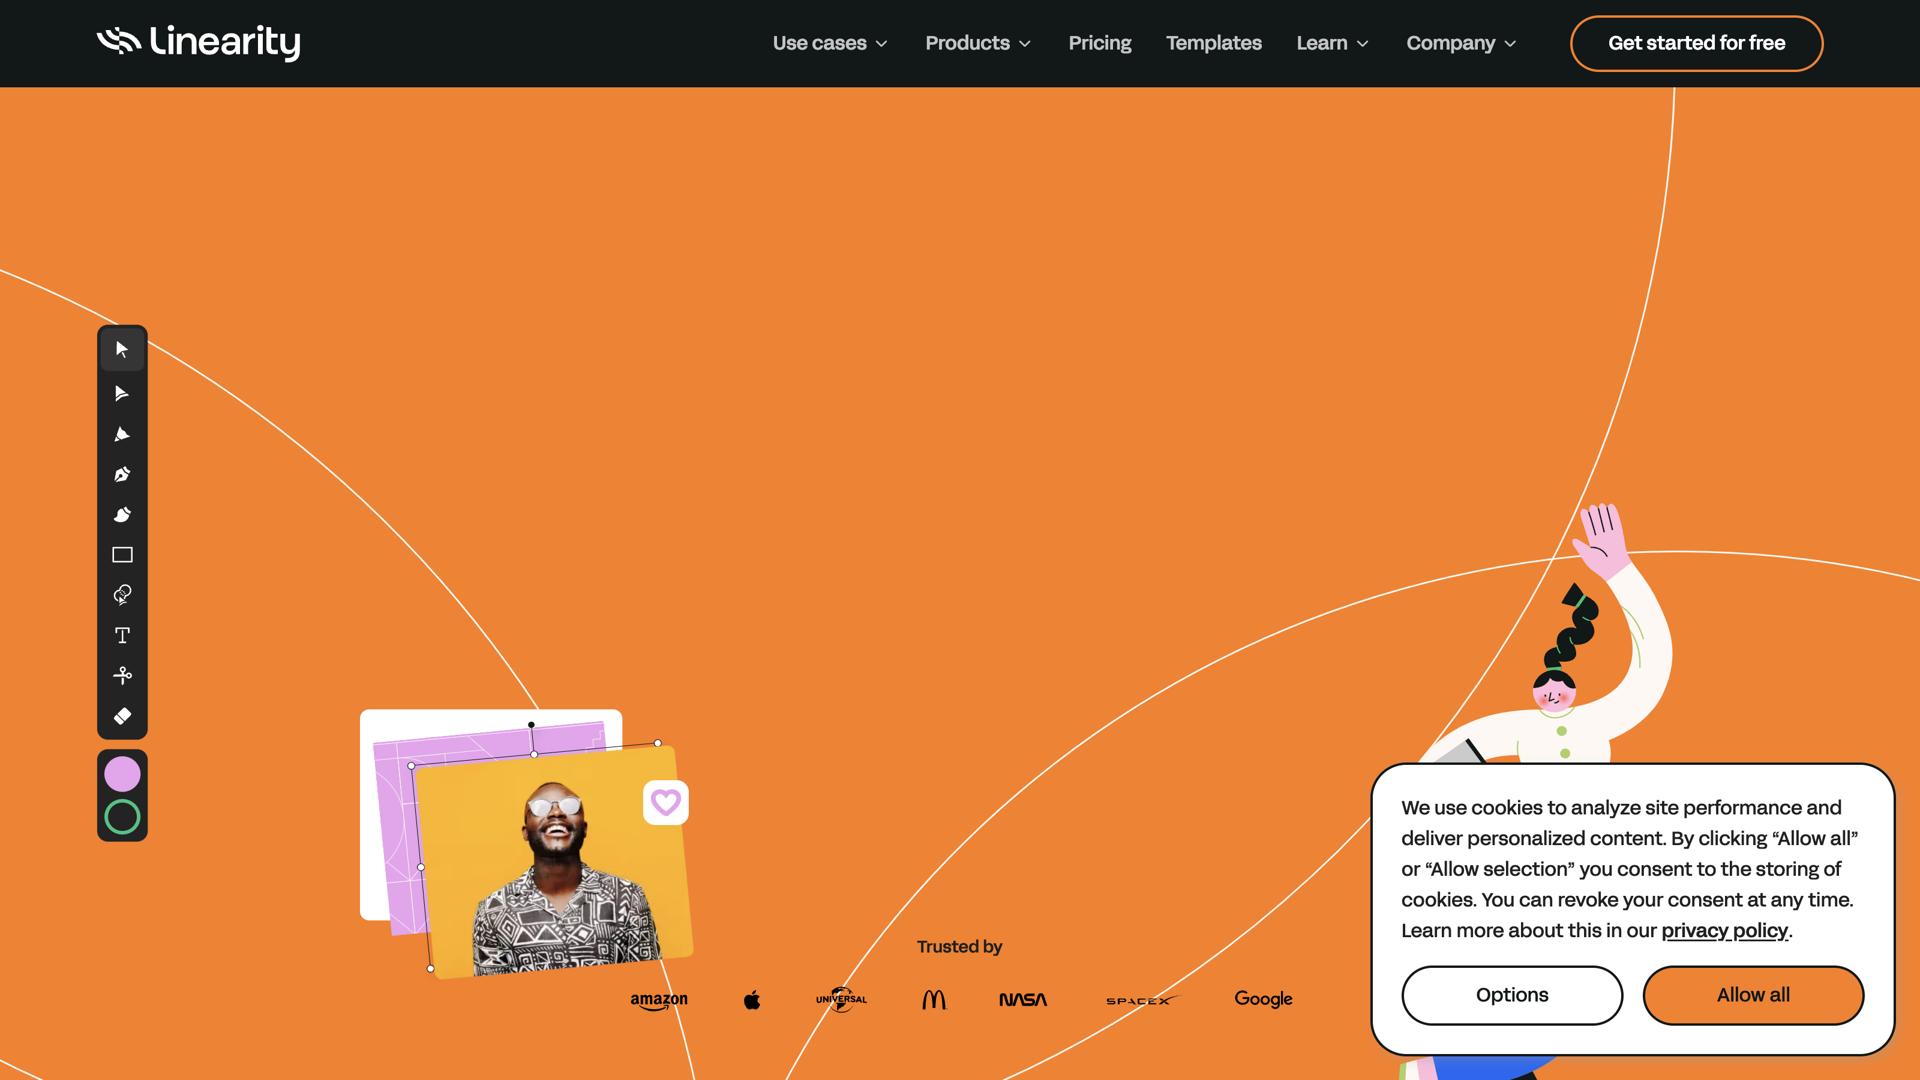
Task: Click Get started for free button
Action: (1696, 43)
